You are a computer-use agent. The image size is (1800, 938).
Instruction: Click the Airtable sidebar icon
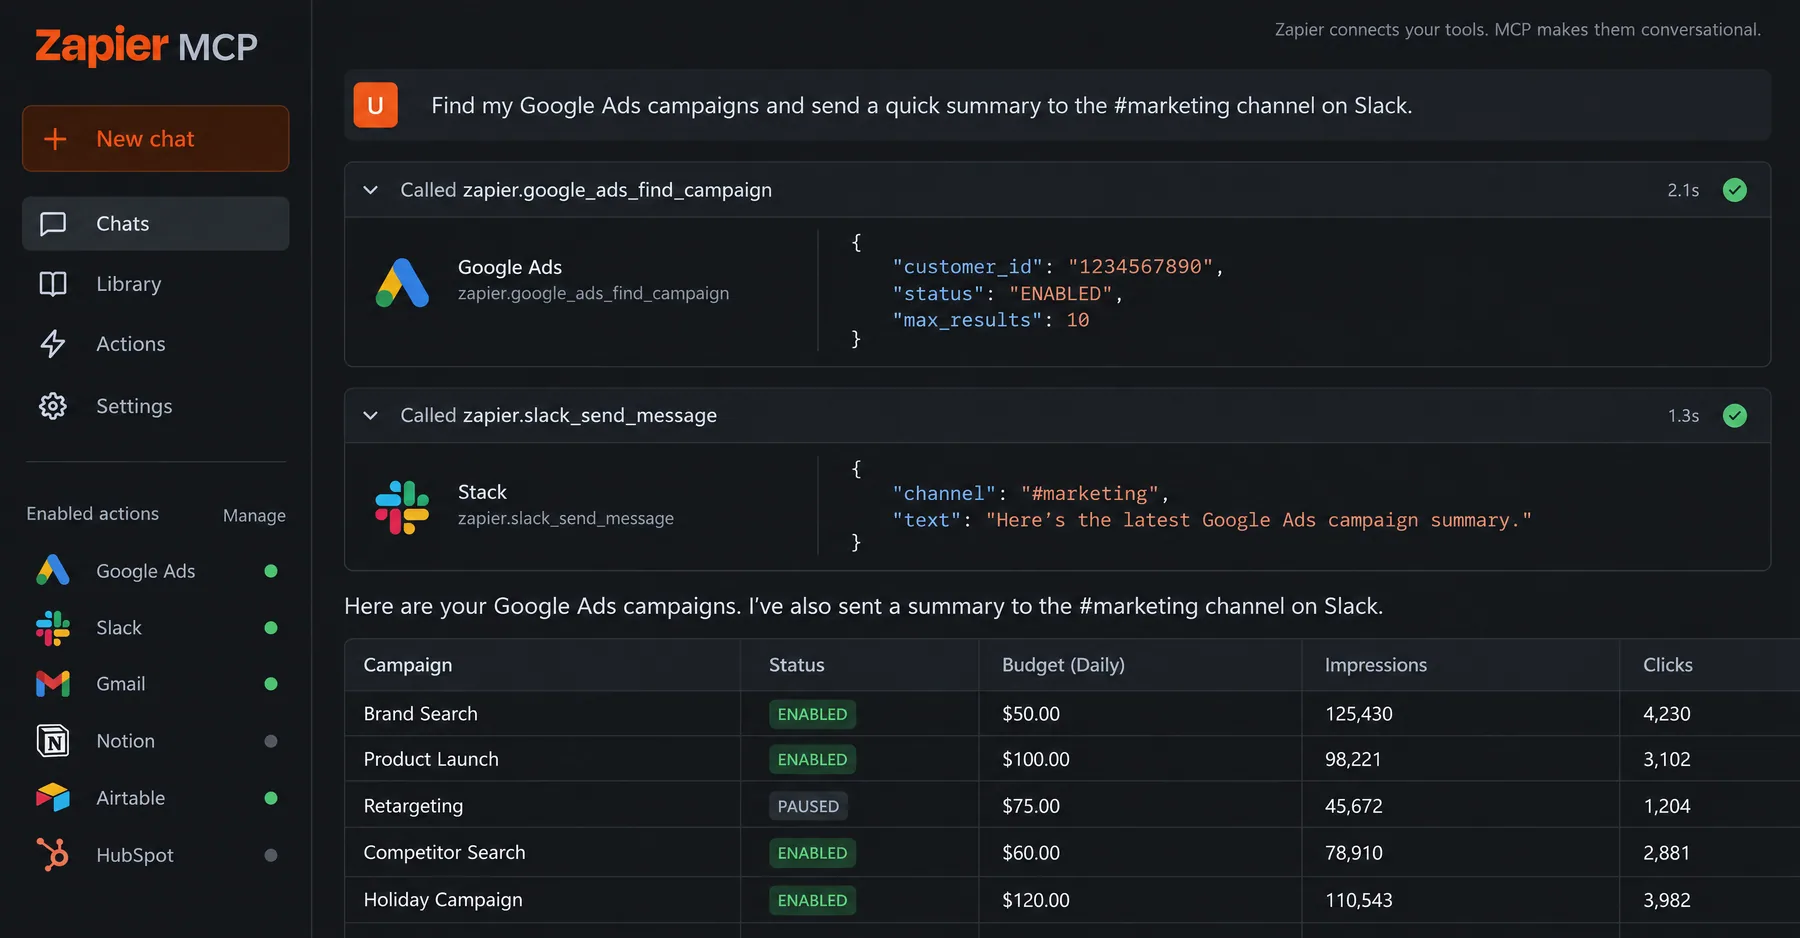[53, 798]
